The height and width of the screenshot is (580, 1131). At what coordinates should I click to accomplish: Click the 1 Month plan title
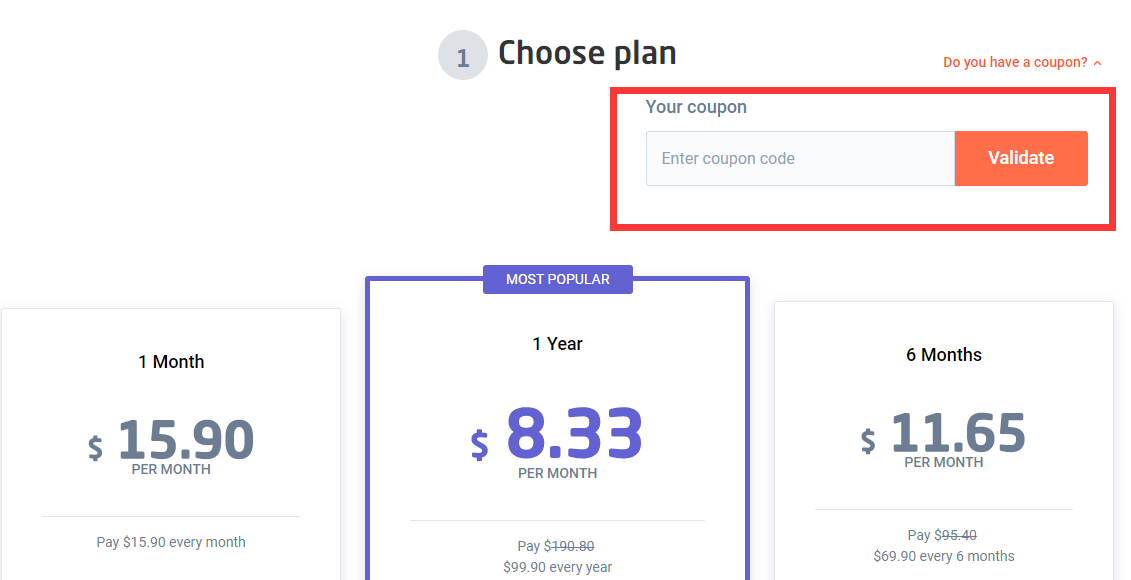point(171,361)
